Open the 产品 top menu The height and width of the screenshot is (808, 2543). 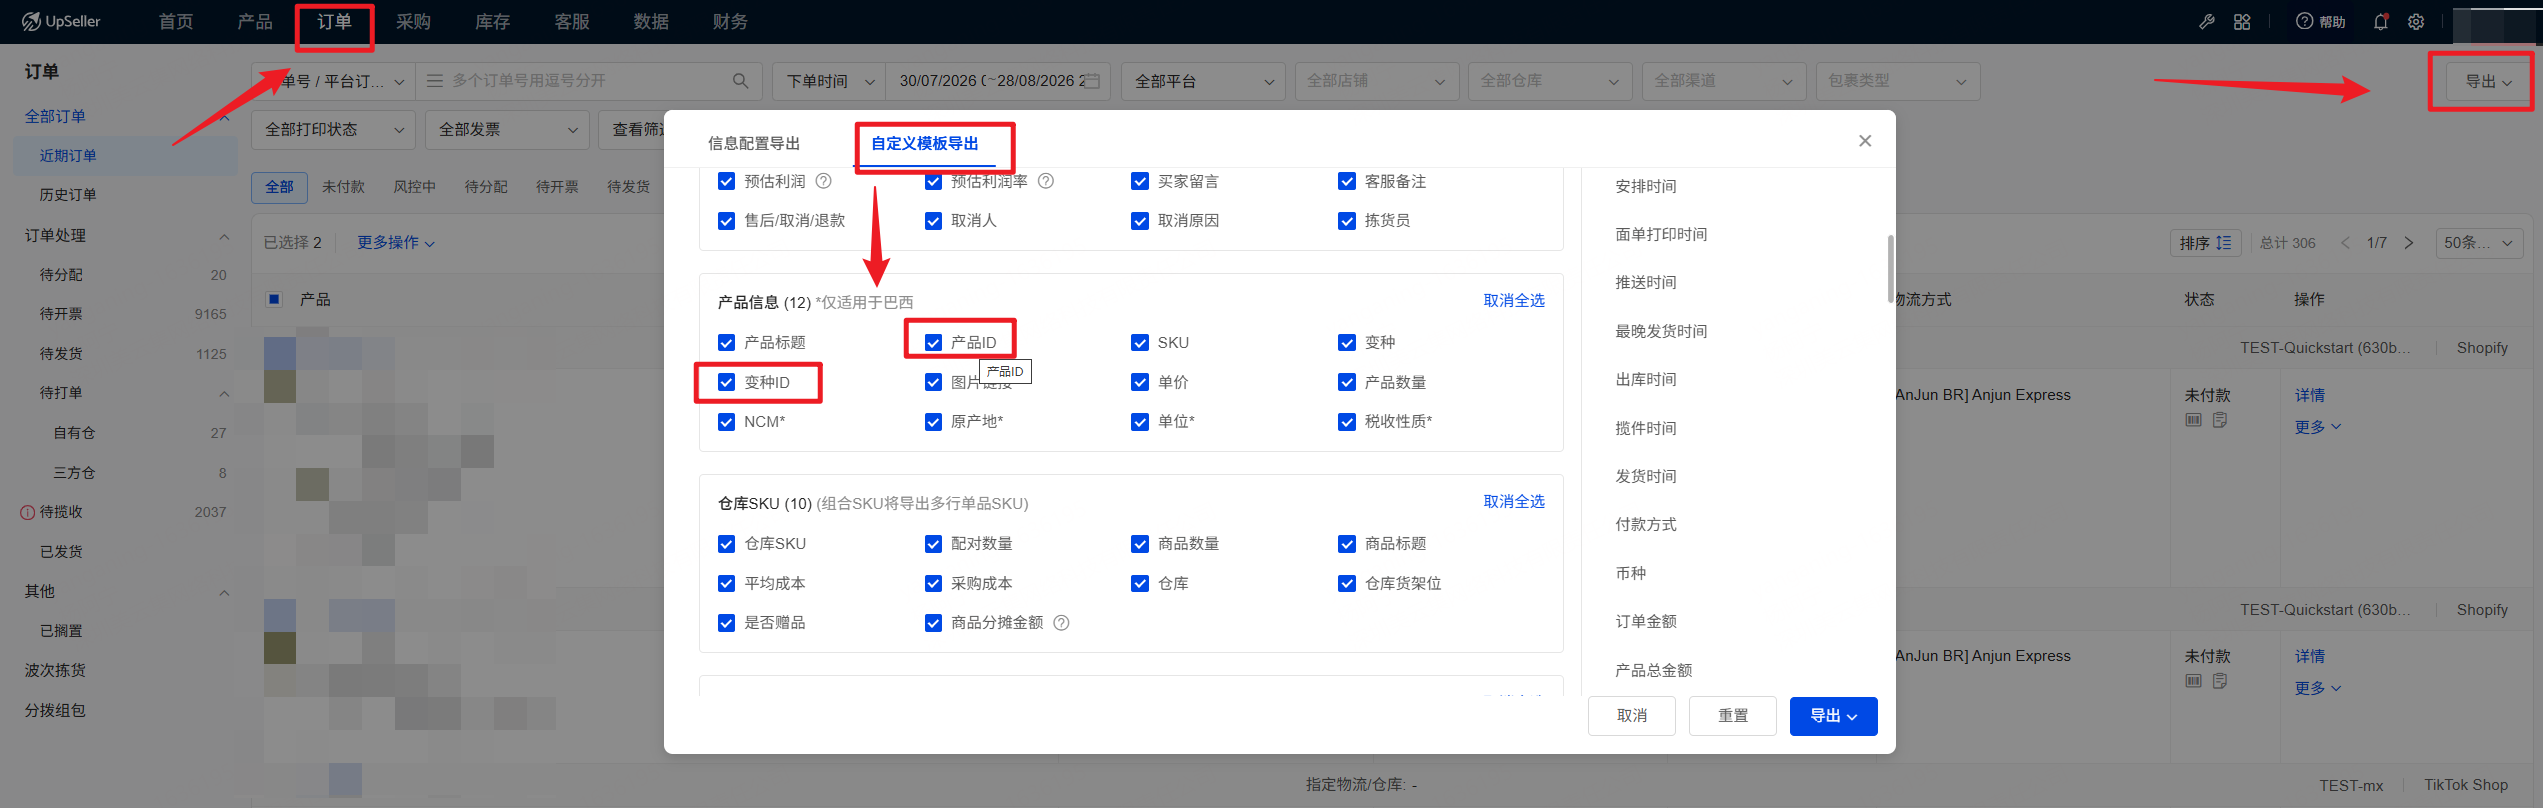click(x=255, y=22)
